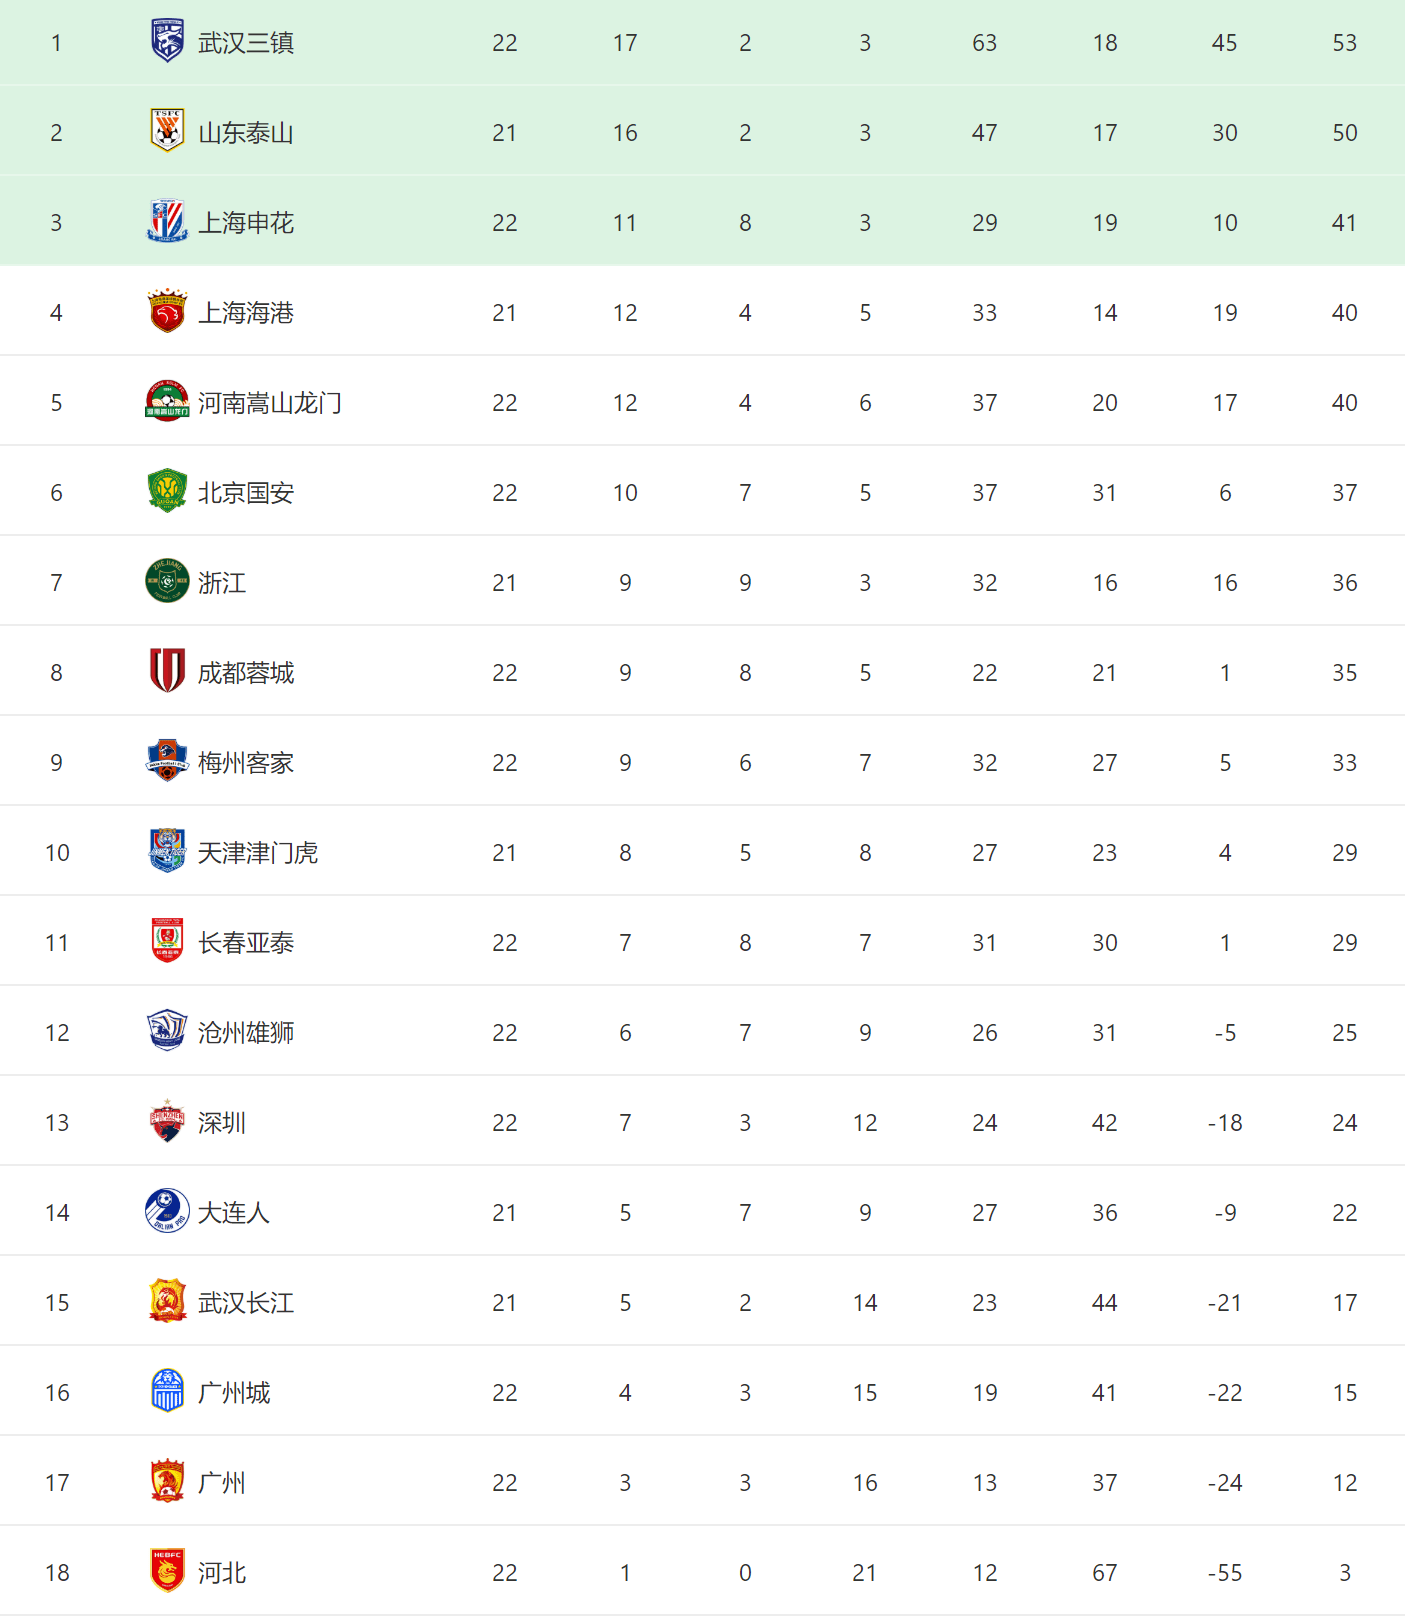Viewport: 1405px width, 1616px height.
Task: Click the 上海申花 team badge
Action: point(167,222)
